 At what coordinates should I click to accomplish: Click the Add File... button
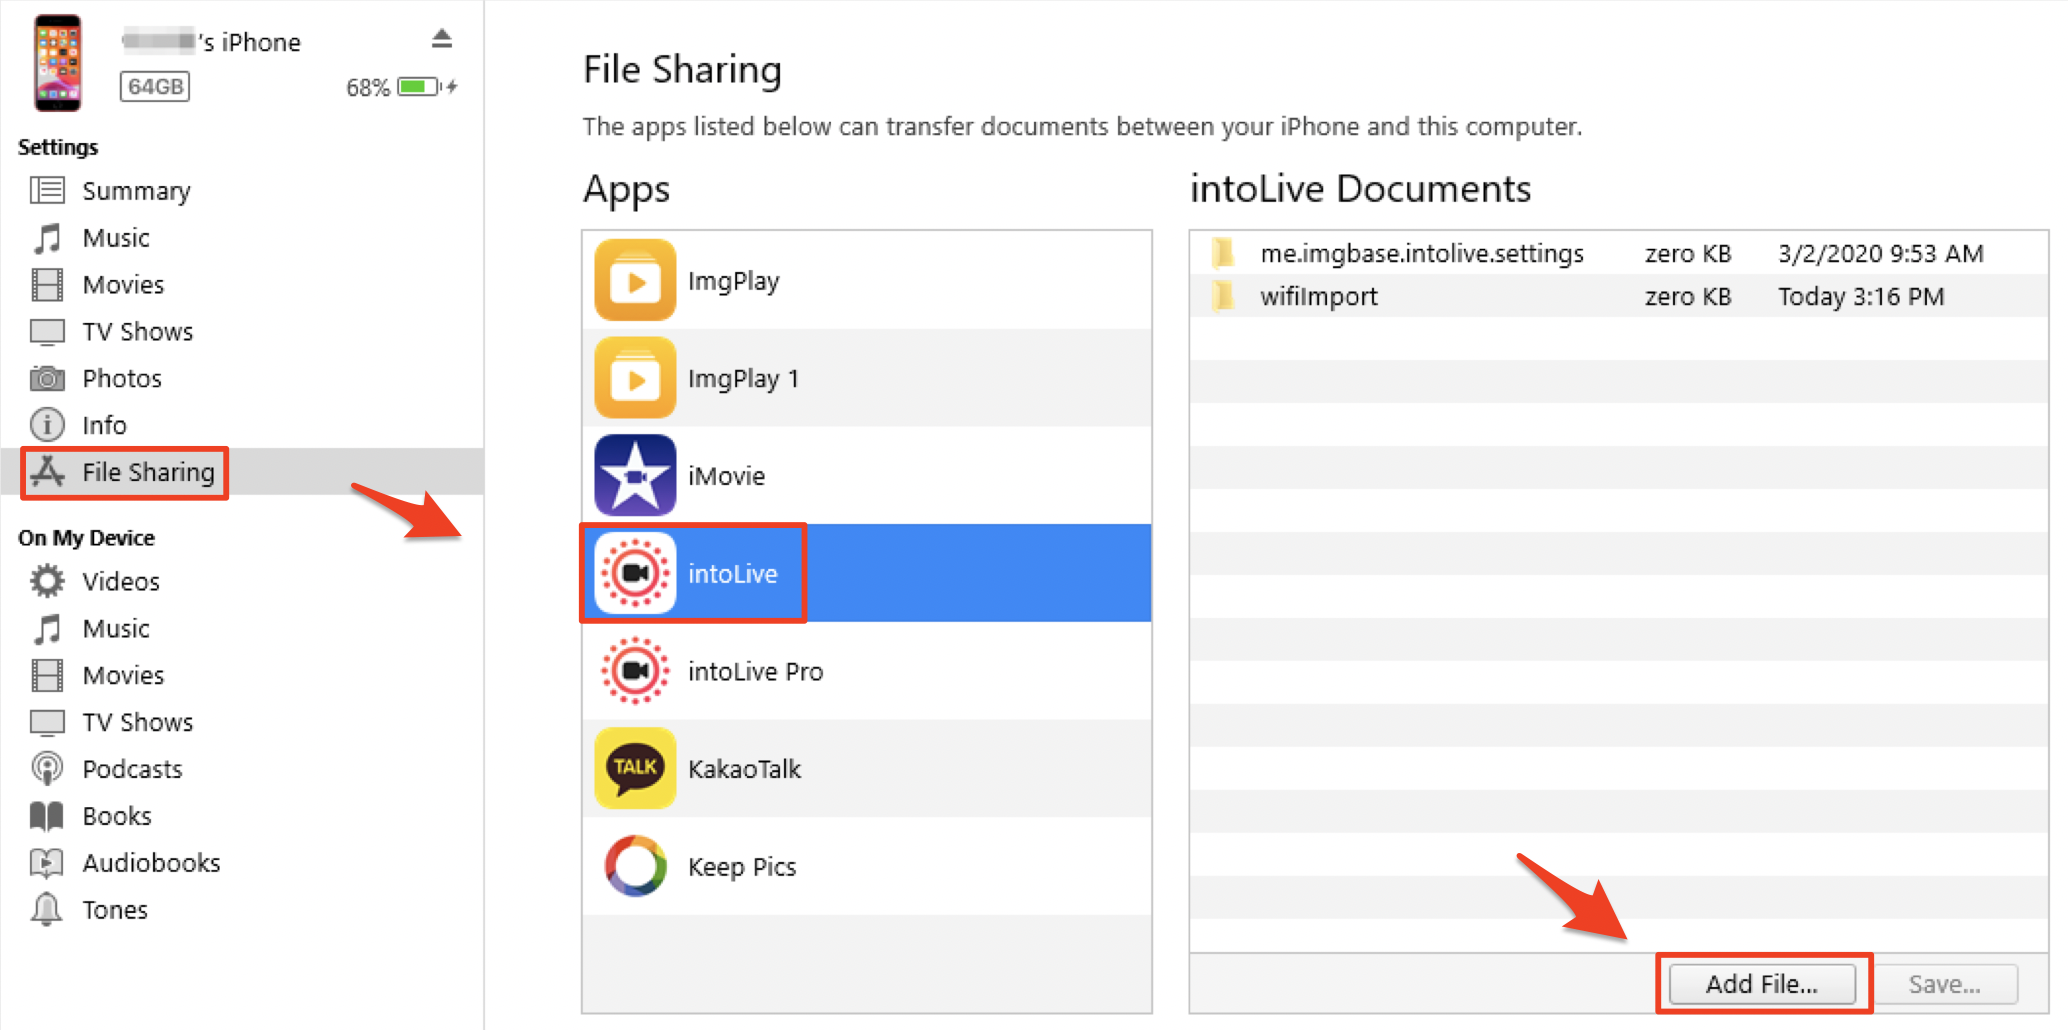coord(1762,984)
